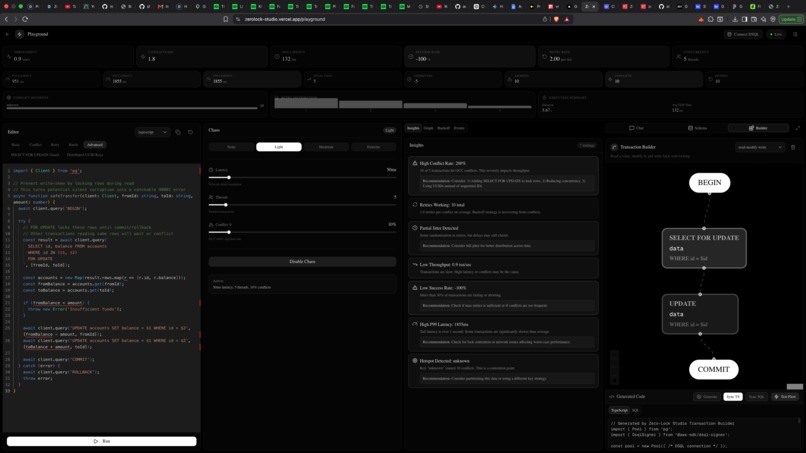Screen dimensions: 806x453
Task: Click the Run button below the editor
Action: coord(102,441)
